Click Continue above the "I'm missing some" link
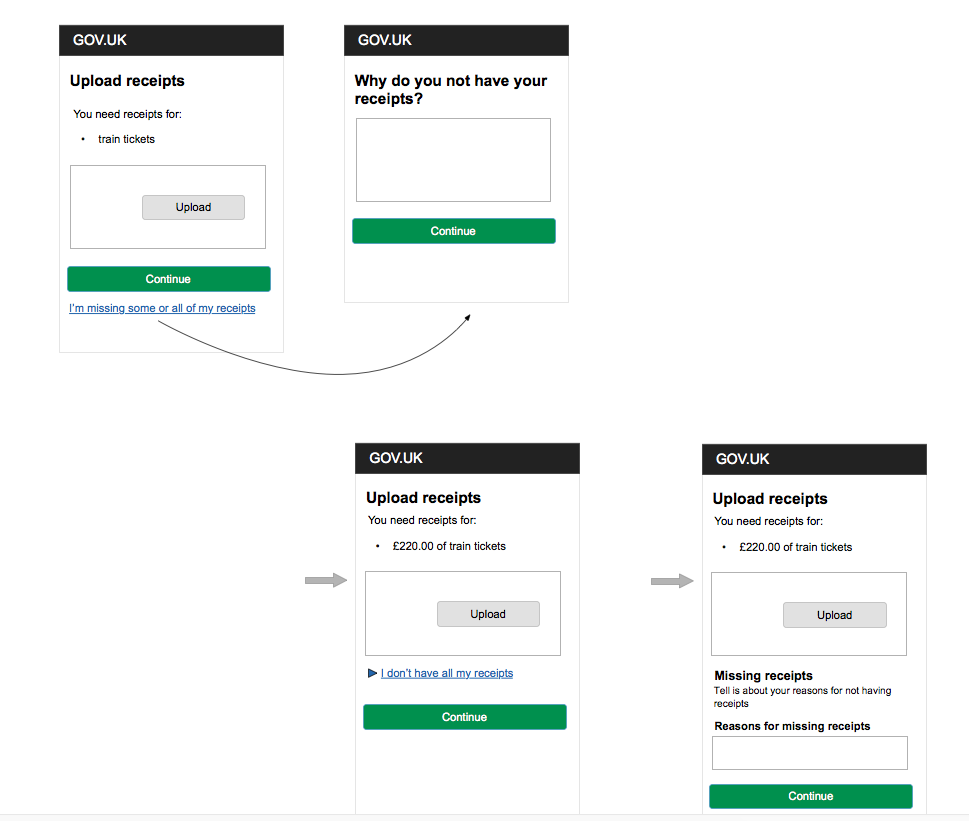 coord(168,279)
